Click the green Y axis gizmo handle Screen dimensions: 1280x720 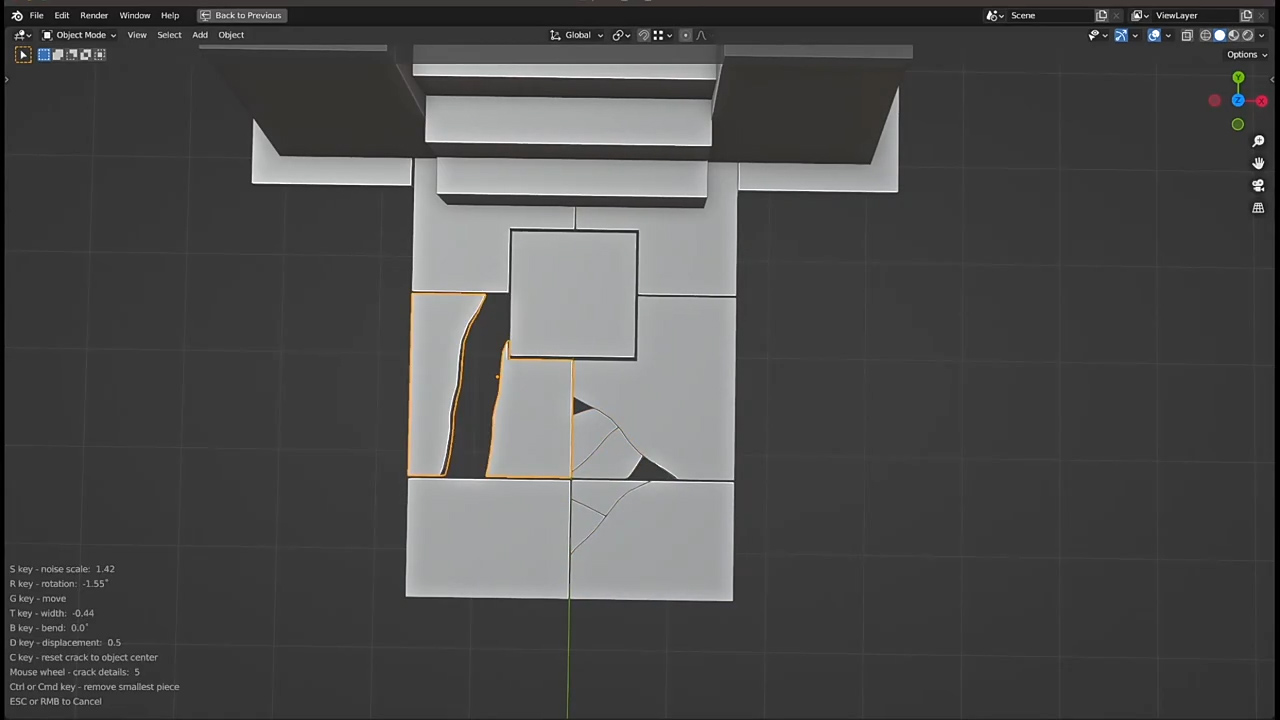click(x=1238, y=78)
